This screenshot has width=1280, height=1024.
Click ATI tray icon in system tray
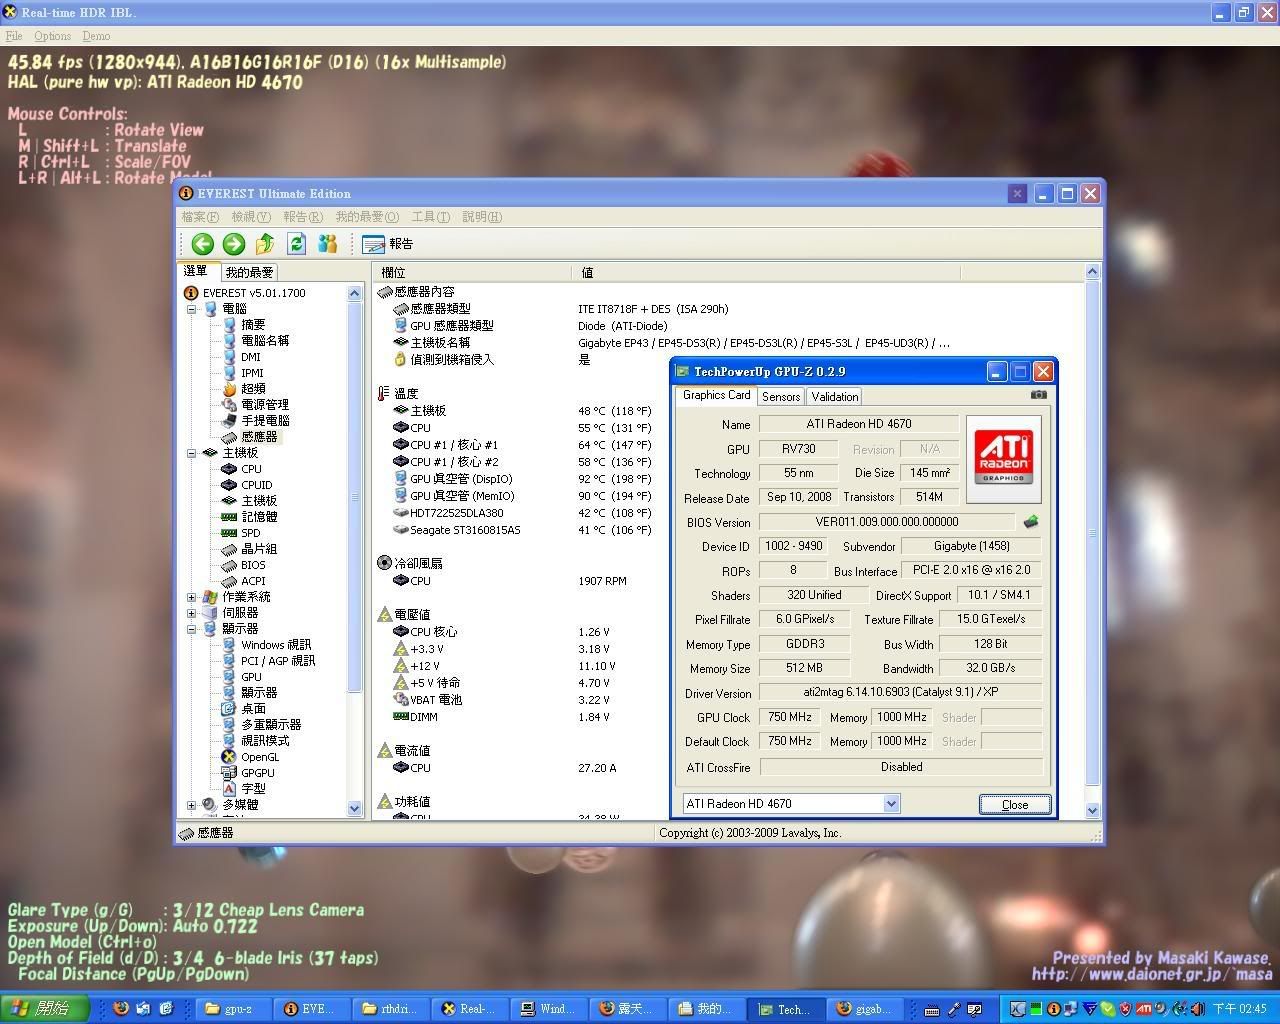(1143, 1009)
